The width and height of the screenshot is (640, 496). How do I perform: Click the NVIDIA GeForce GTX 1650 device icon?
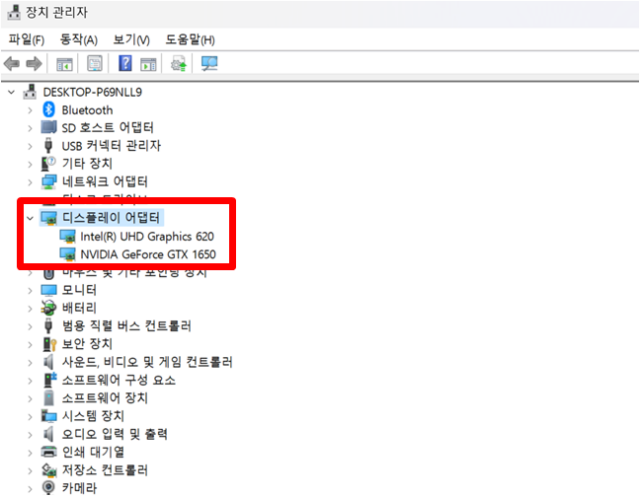point(67,254)
